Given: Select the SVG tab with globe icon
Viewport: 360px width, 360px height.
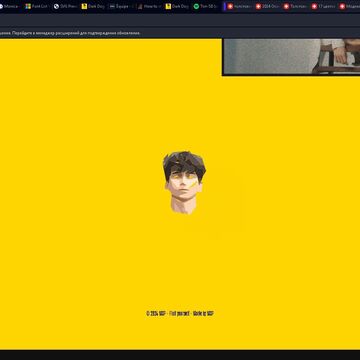Looking at the screenshot, I should 65,6.
